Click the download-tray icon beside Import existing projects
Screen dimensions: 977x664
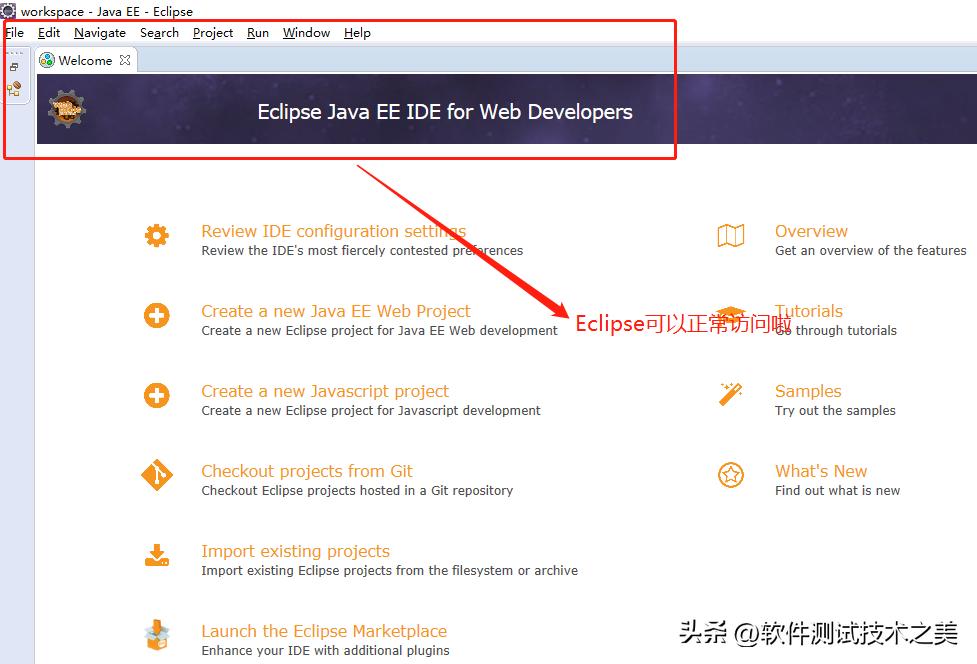(x=156, y=555)
